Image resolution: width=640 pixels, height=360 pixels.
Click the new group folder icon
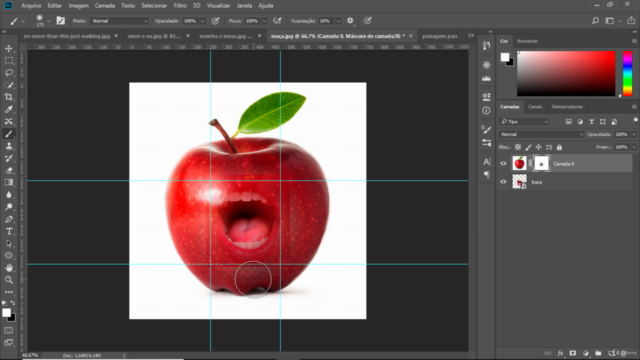click(598, 353)
